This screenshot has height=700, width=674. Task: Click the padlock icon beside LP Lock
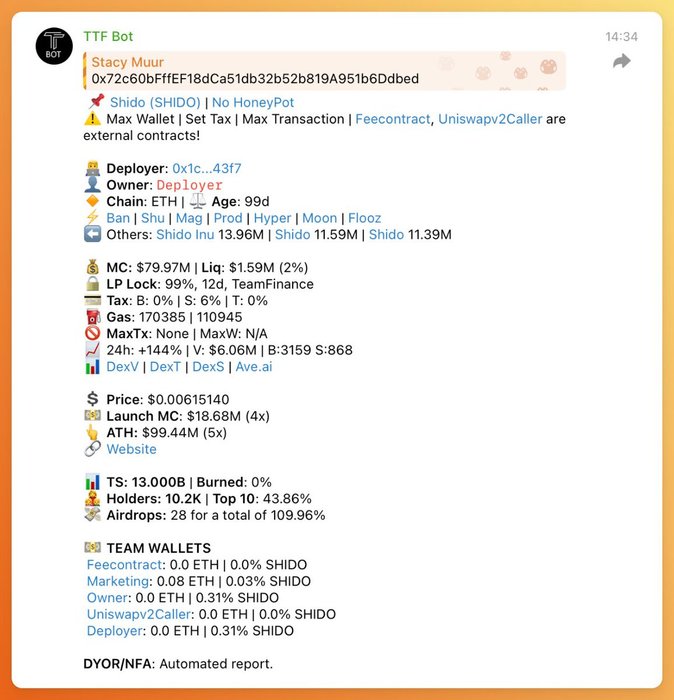point(92,284)
